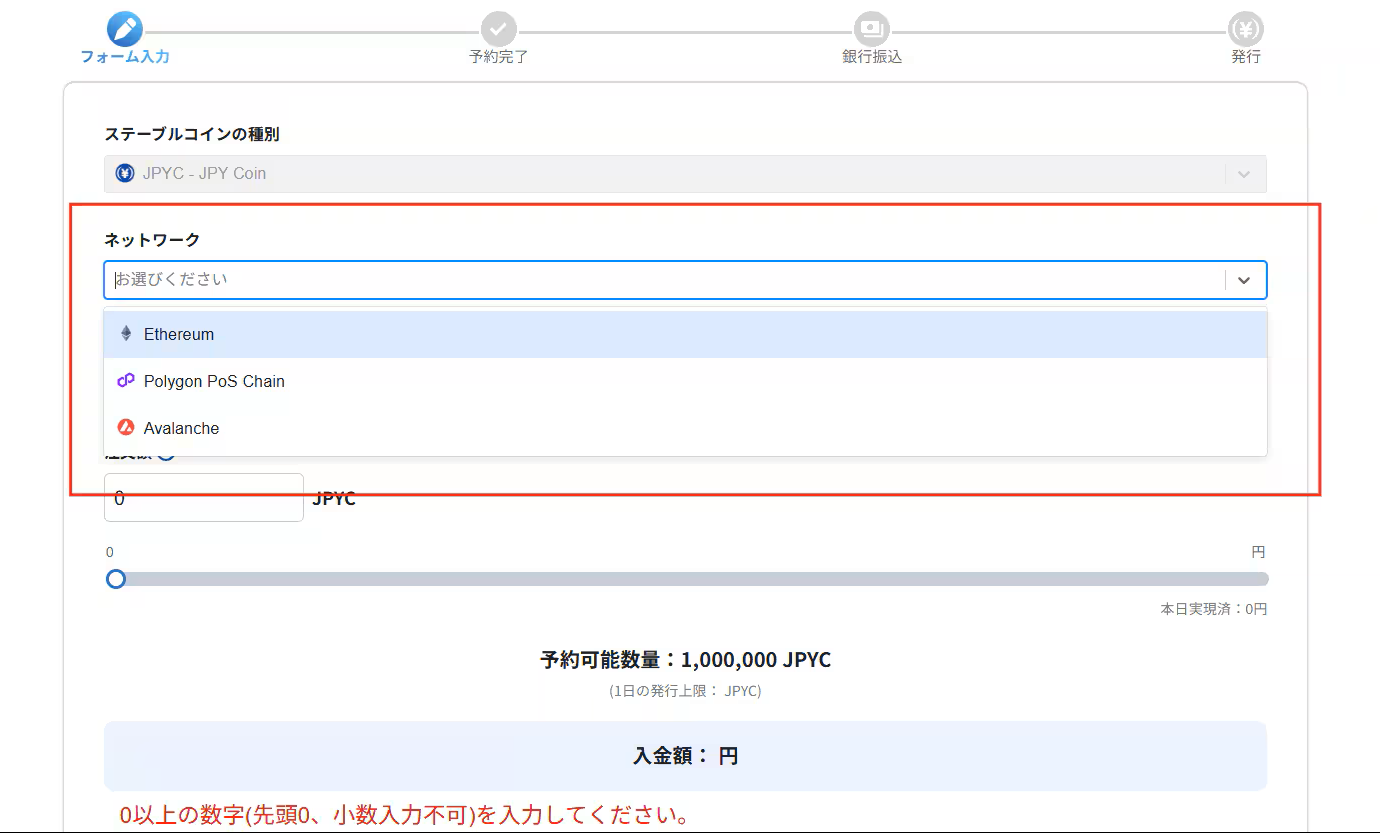
Task: Click the JPYC coin icon
Action: [x=124, y=172]
